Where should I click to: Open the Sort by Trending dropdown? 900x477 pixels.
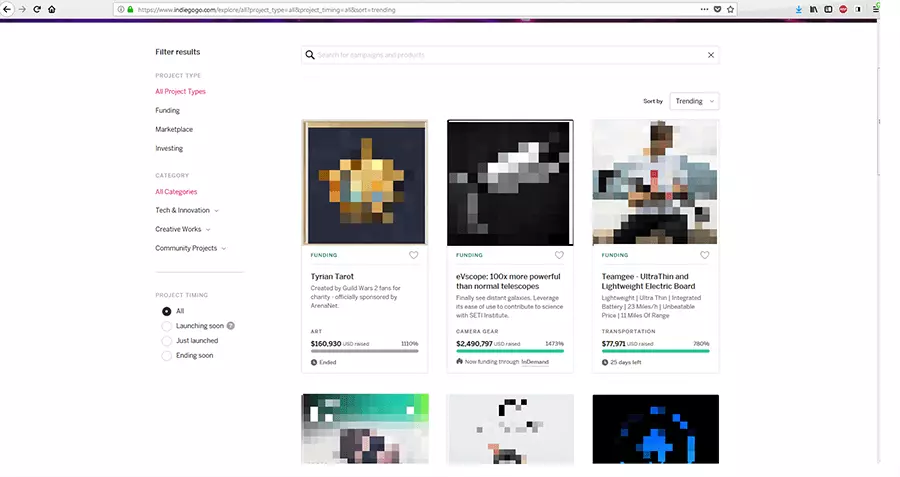click(x=694, y=101)
